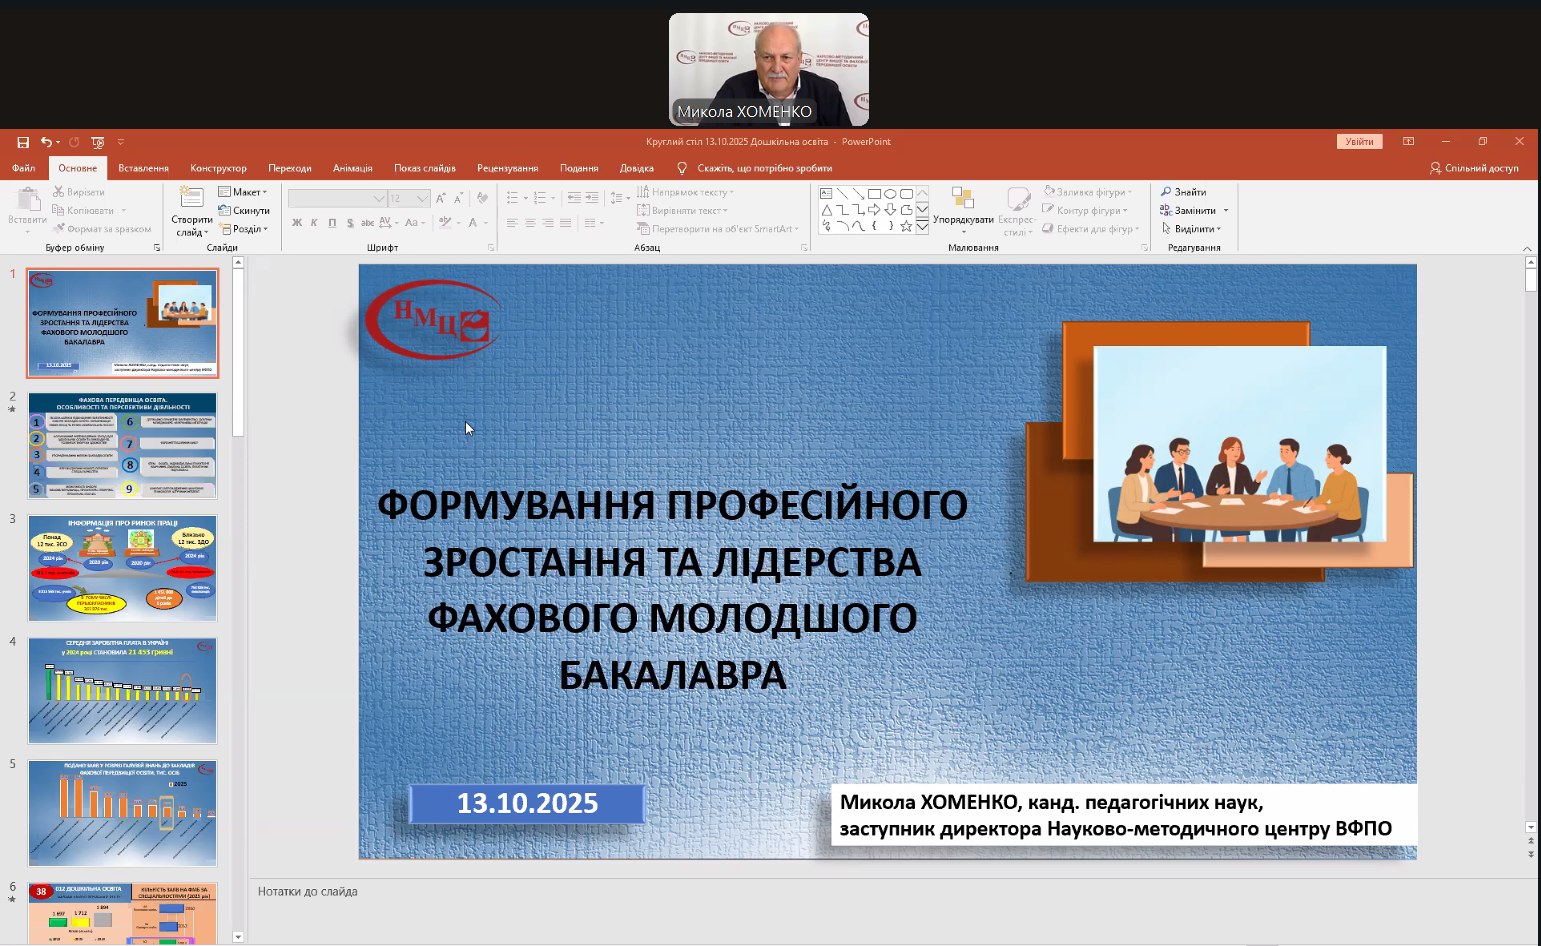Viewport: 1541px width, 946px height.
Task: Click the Знайти (Find) search icon
Action: click(x=1166, y=192)
